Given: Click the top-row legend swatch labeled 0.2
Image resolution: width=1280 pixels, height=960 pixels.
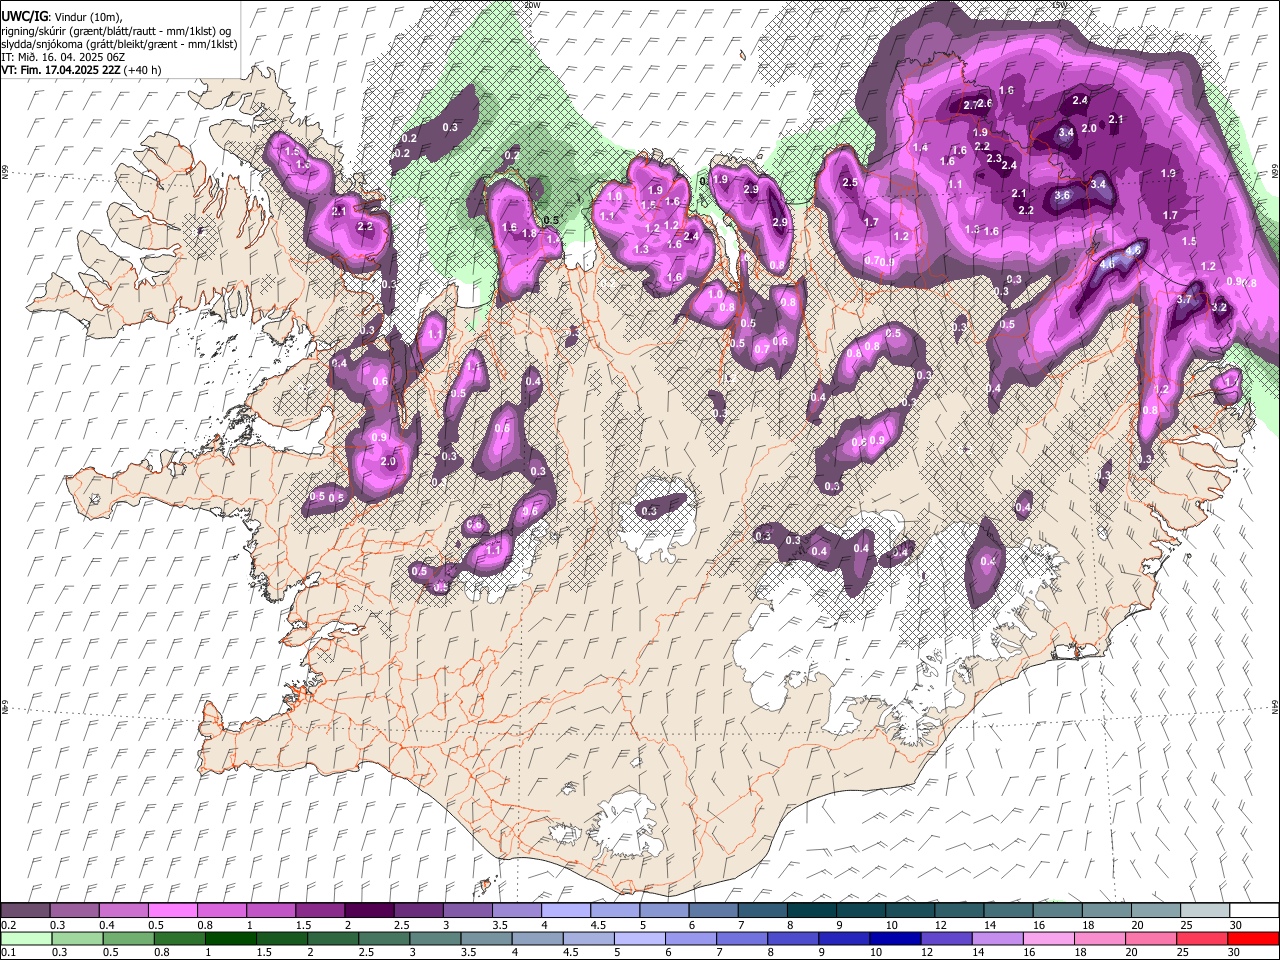Looking at the screenshot, I should coord(25,911).
